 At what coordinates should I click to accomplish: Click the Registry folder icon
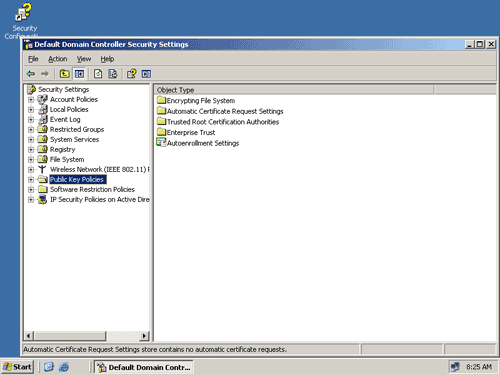[x=42, y=149]
